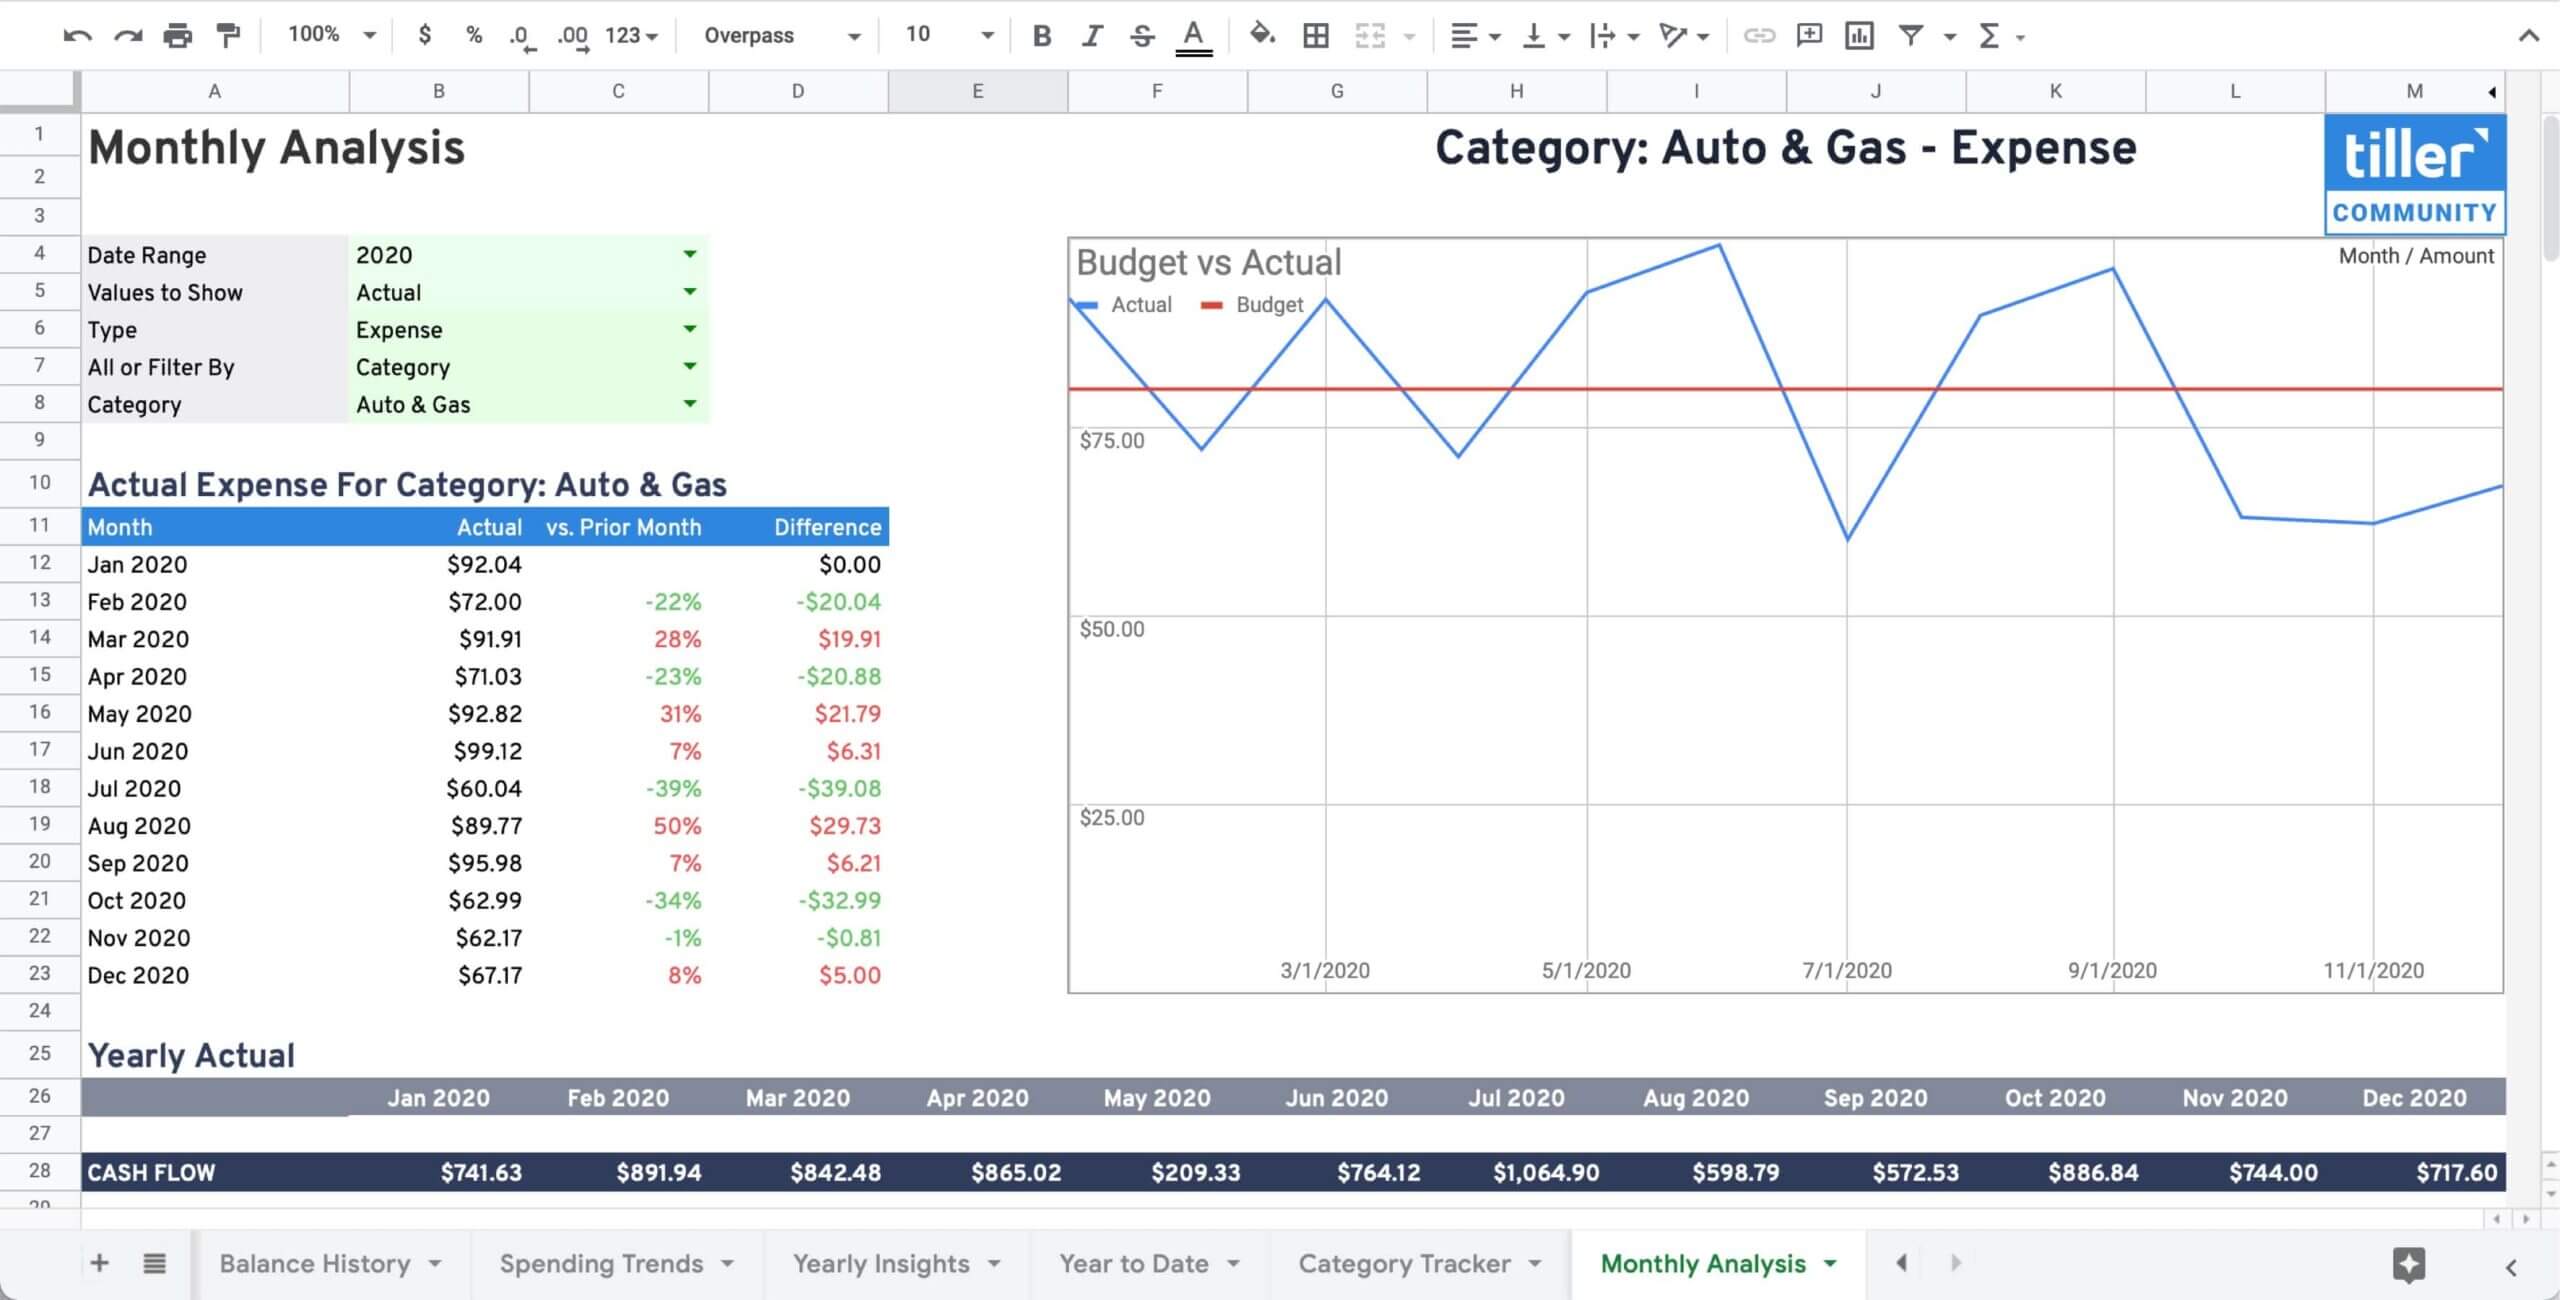
Task: Format as percent
Action: click(474, 35)
